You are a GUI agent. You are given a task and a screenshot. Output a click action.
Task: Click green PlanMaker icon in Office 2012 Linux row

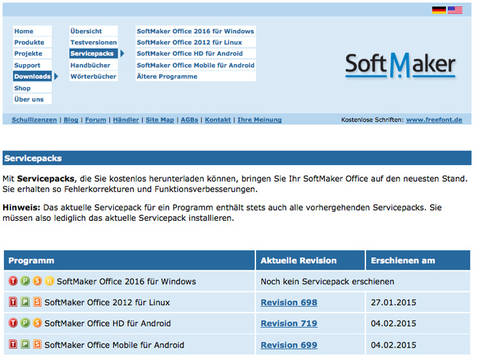click(25, 302)
